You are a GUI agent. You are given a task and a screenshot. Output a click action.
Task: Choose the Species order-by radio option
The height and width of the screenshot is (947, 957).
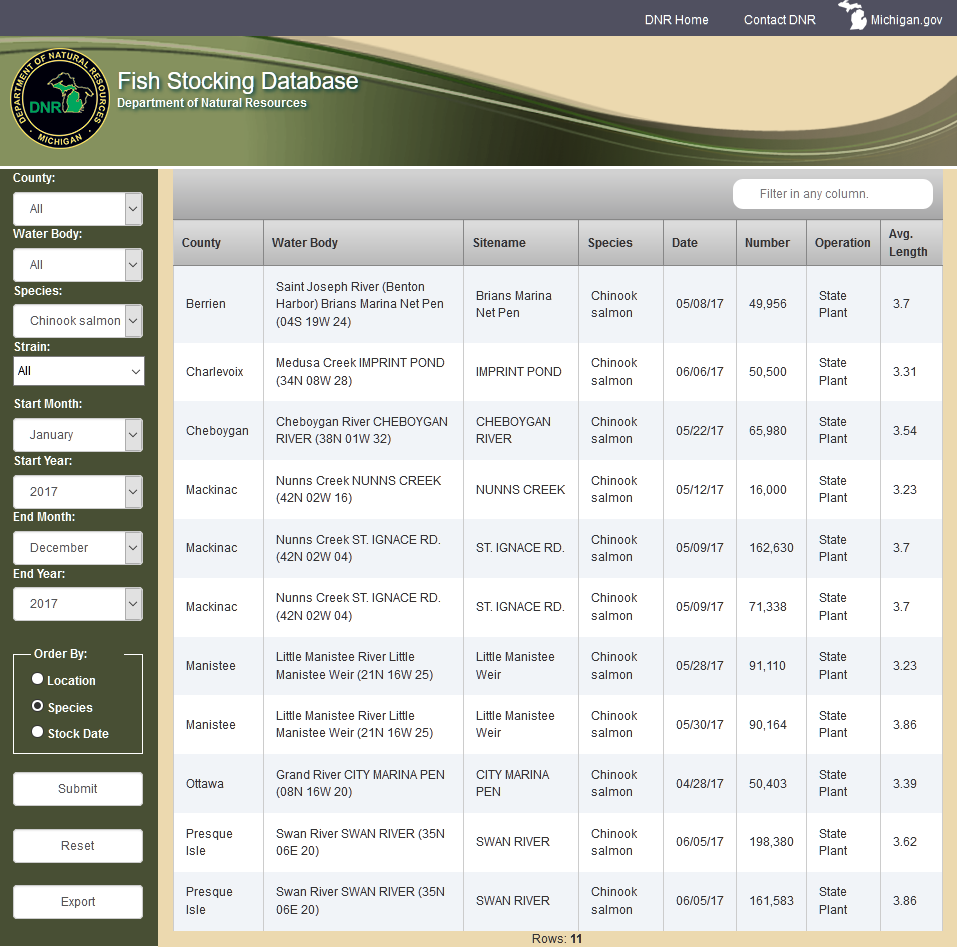(38, 706)
